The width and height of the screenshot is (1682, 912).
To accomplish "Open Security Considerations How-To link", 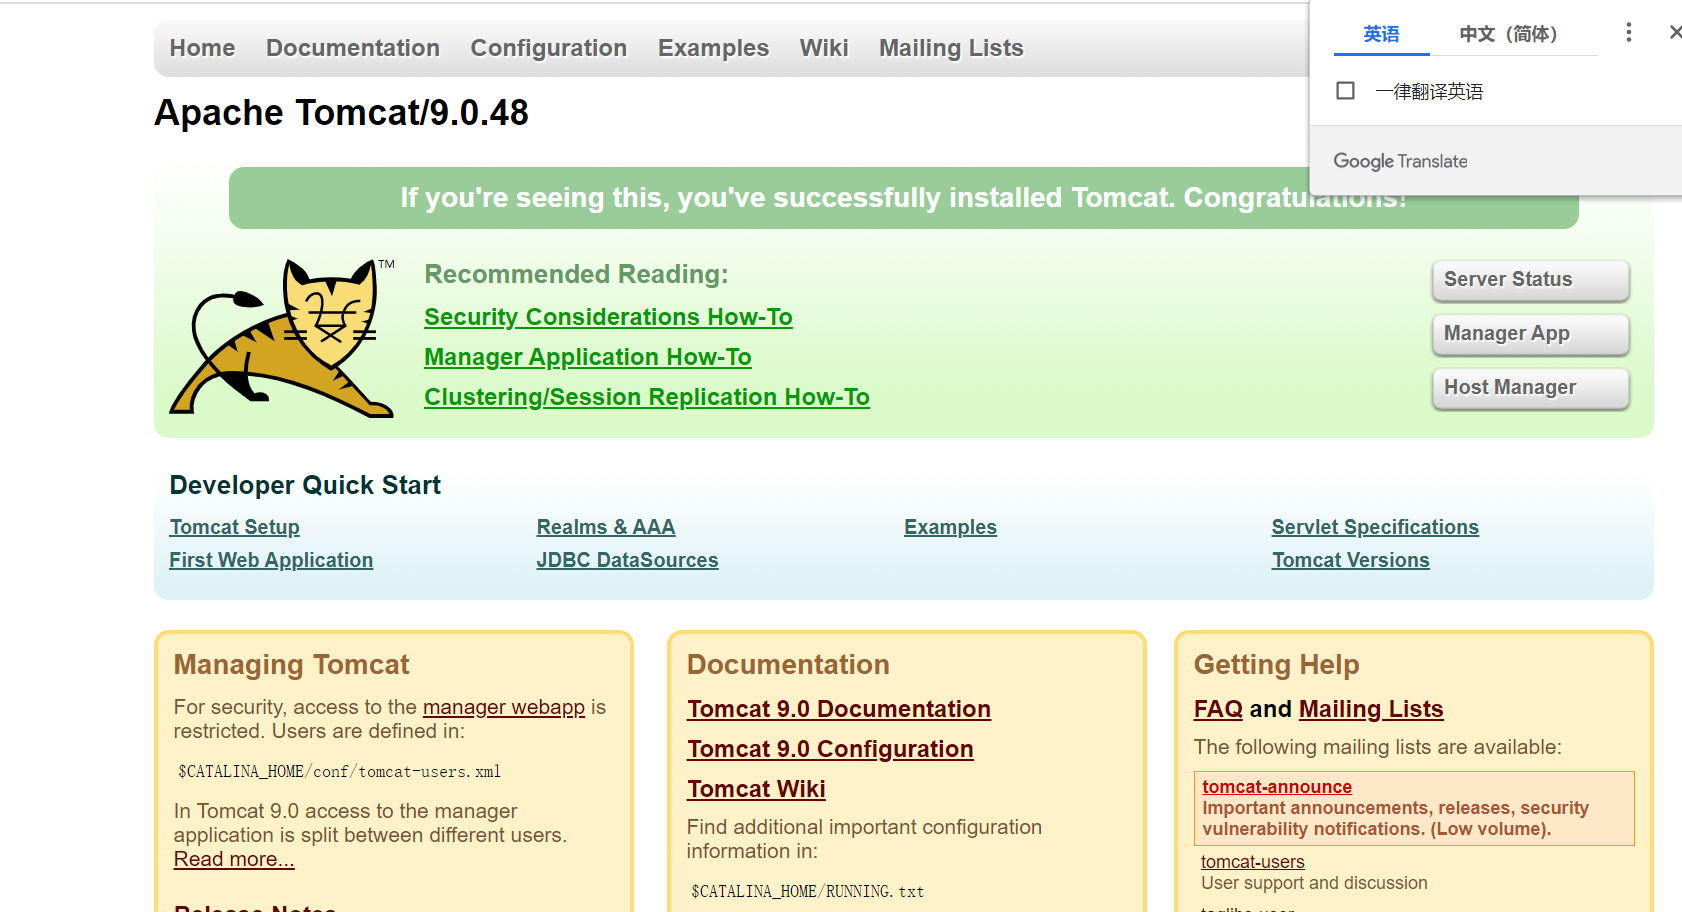I will pos(608,317).
